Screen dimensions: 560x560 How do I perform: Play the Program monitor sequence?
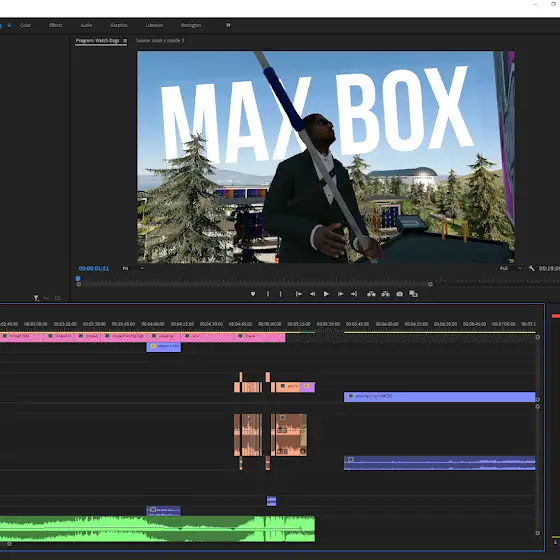326,294
